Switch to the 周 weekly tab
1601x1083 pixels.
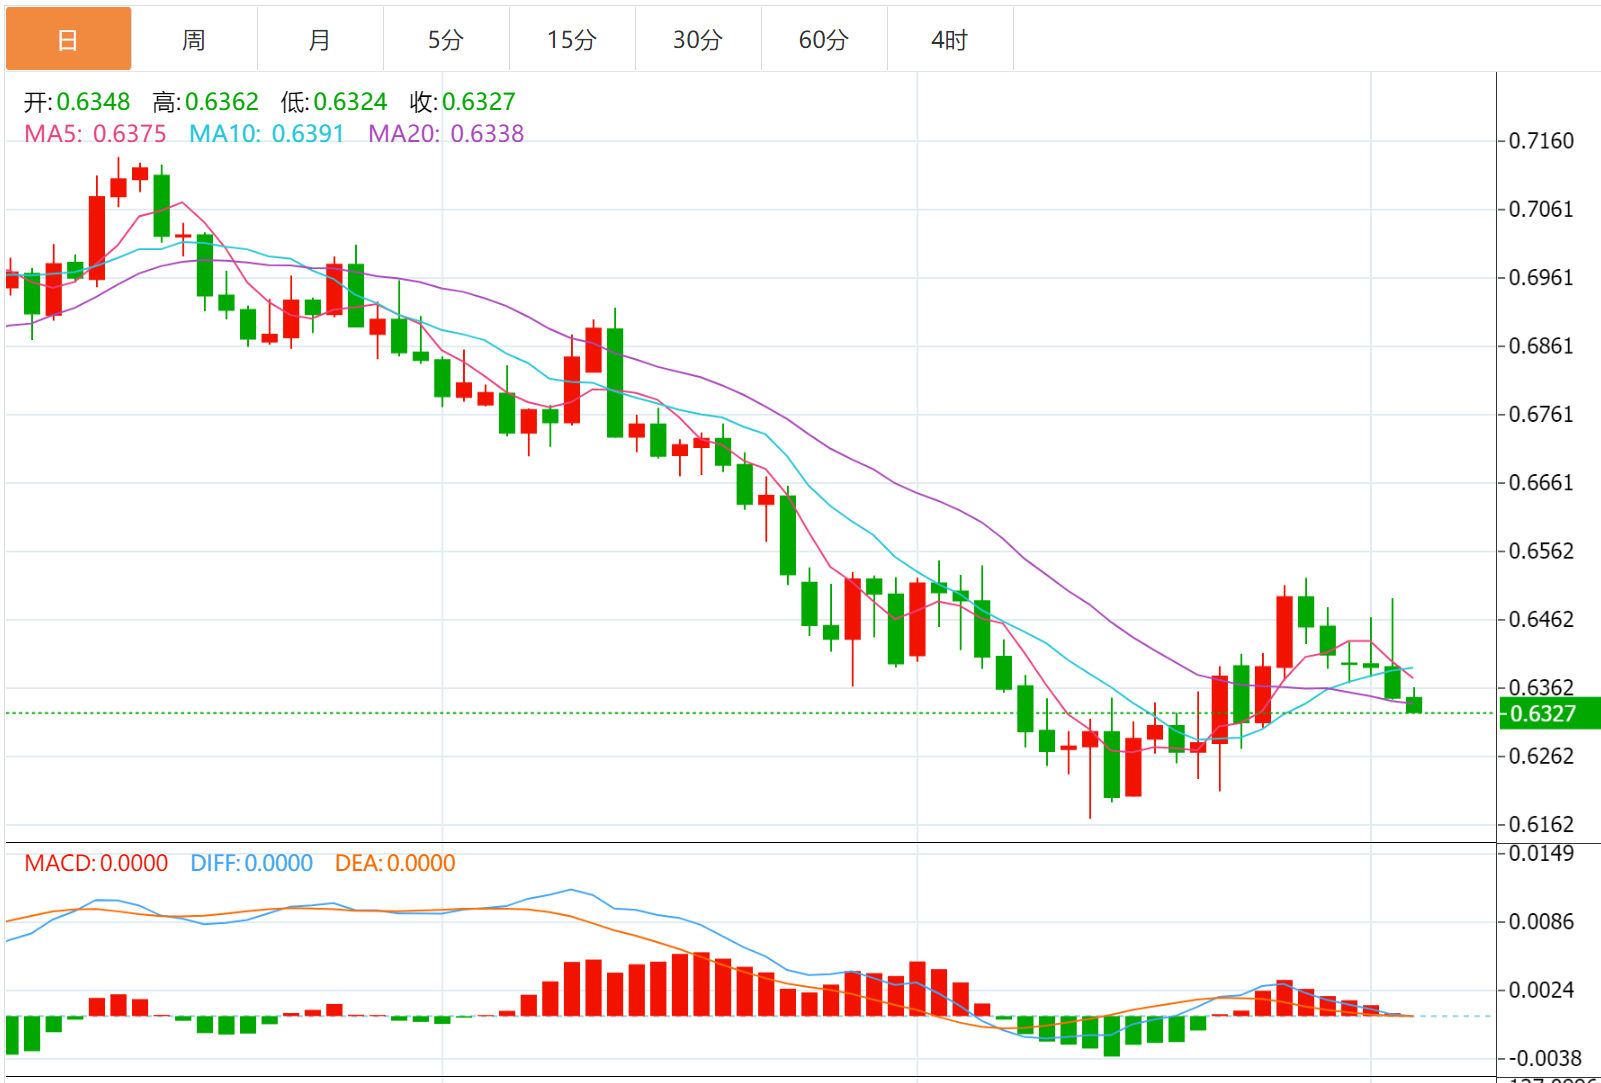coord(194,40)
